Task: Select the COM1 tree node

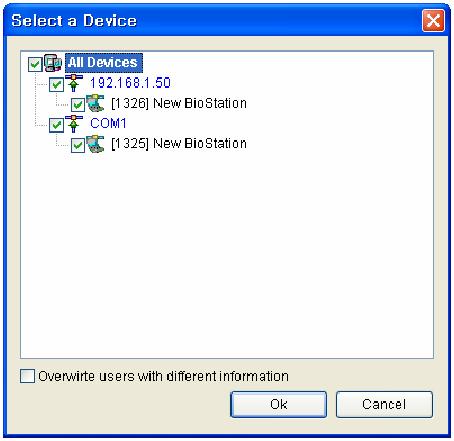Action: (108, 124)
